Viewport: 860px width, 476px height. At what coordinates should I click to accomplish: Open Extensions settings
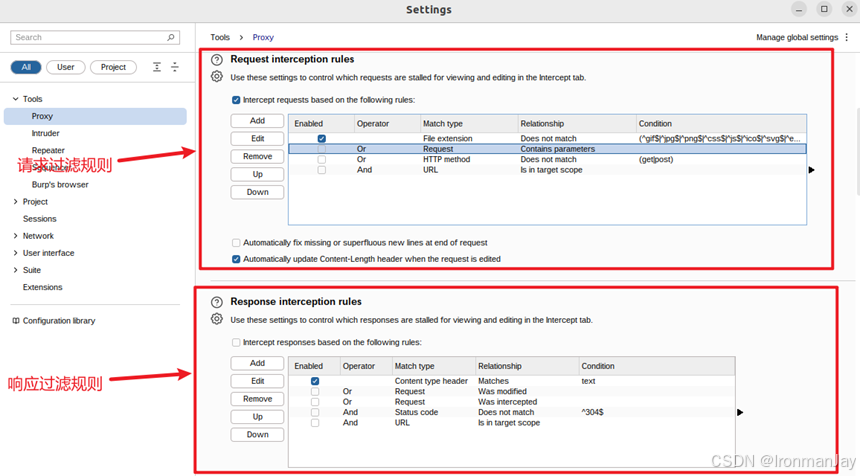(x=42, y=287)
